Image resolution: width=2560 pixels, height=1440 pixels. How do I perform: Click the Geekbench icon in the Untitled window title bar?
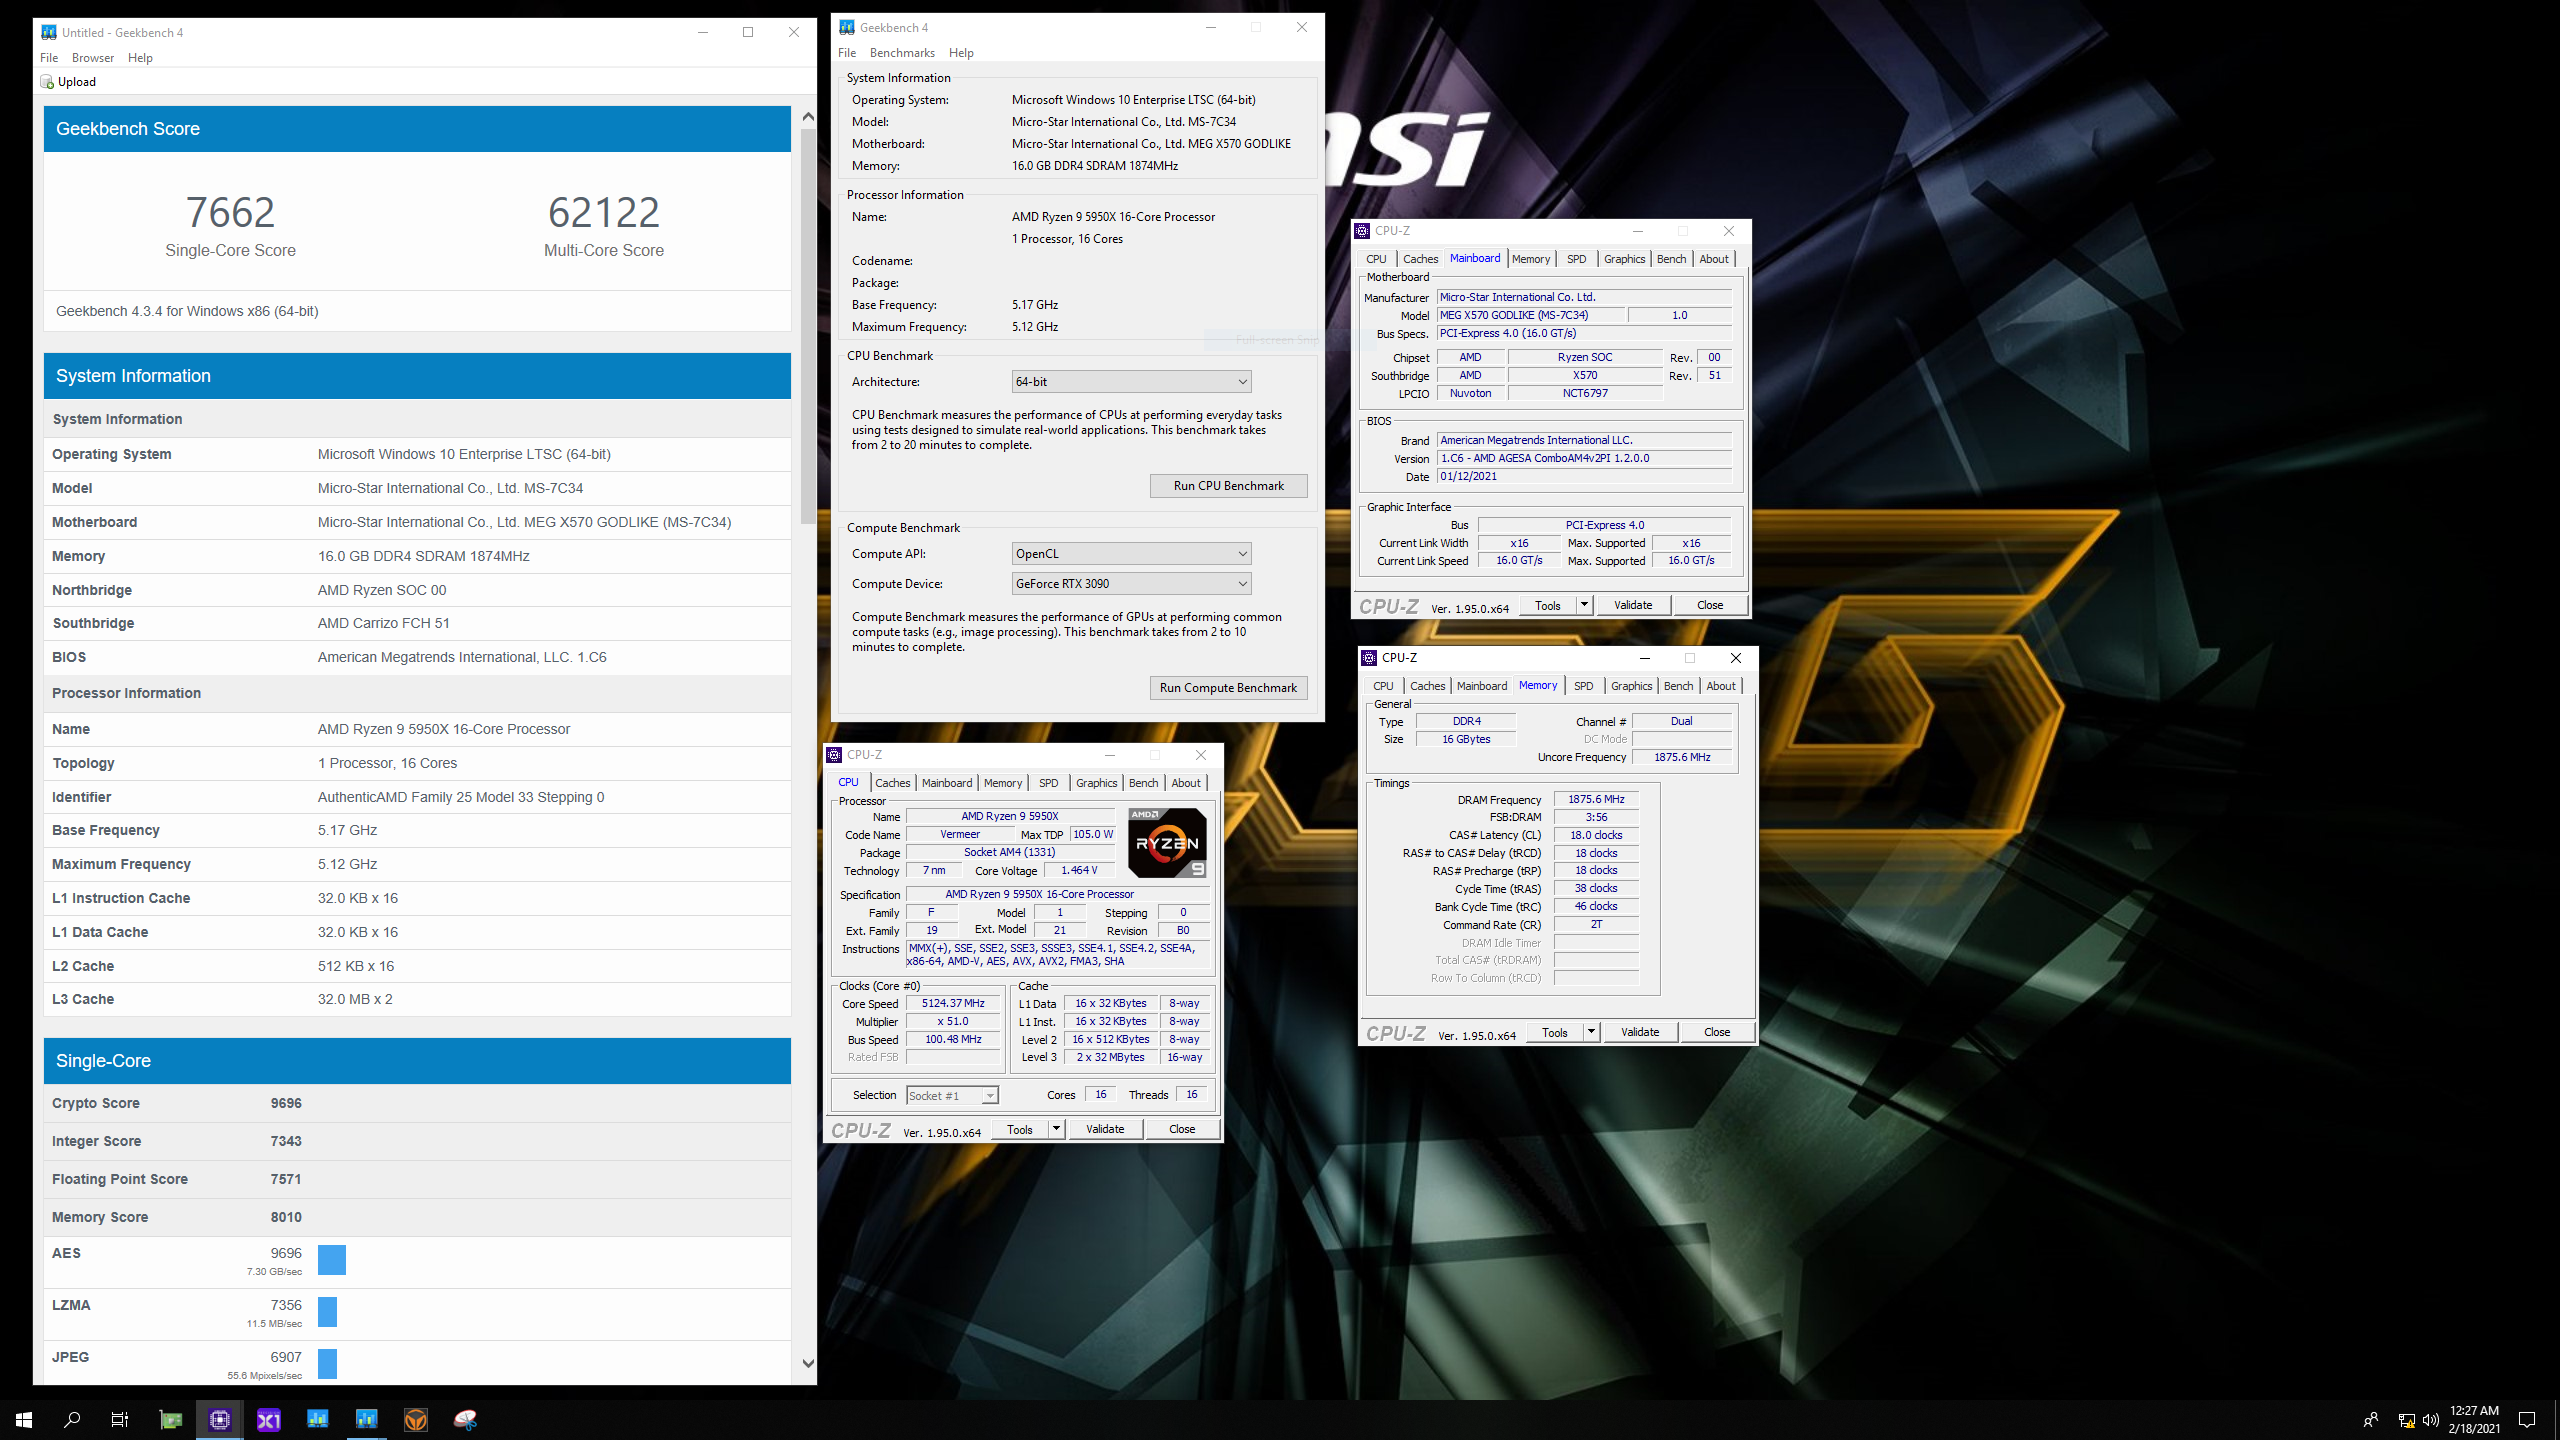click(x=48, y=32)
